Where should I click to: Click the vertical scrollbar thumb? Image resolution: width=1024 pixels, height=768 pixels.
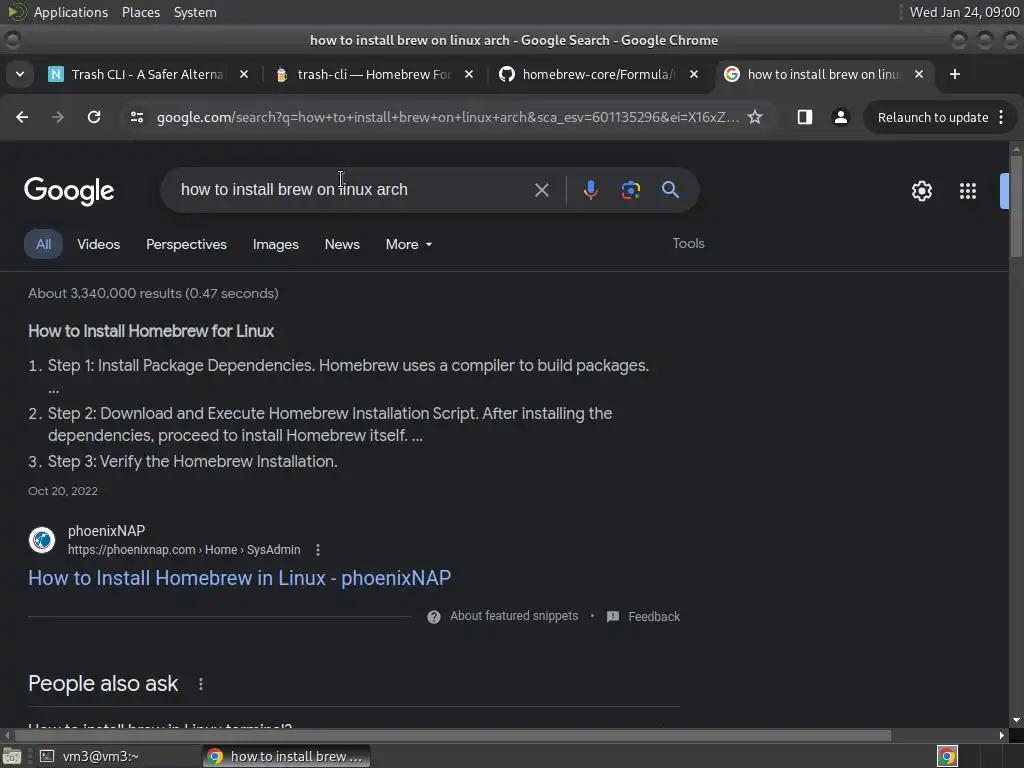1016,206
